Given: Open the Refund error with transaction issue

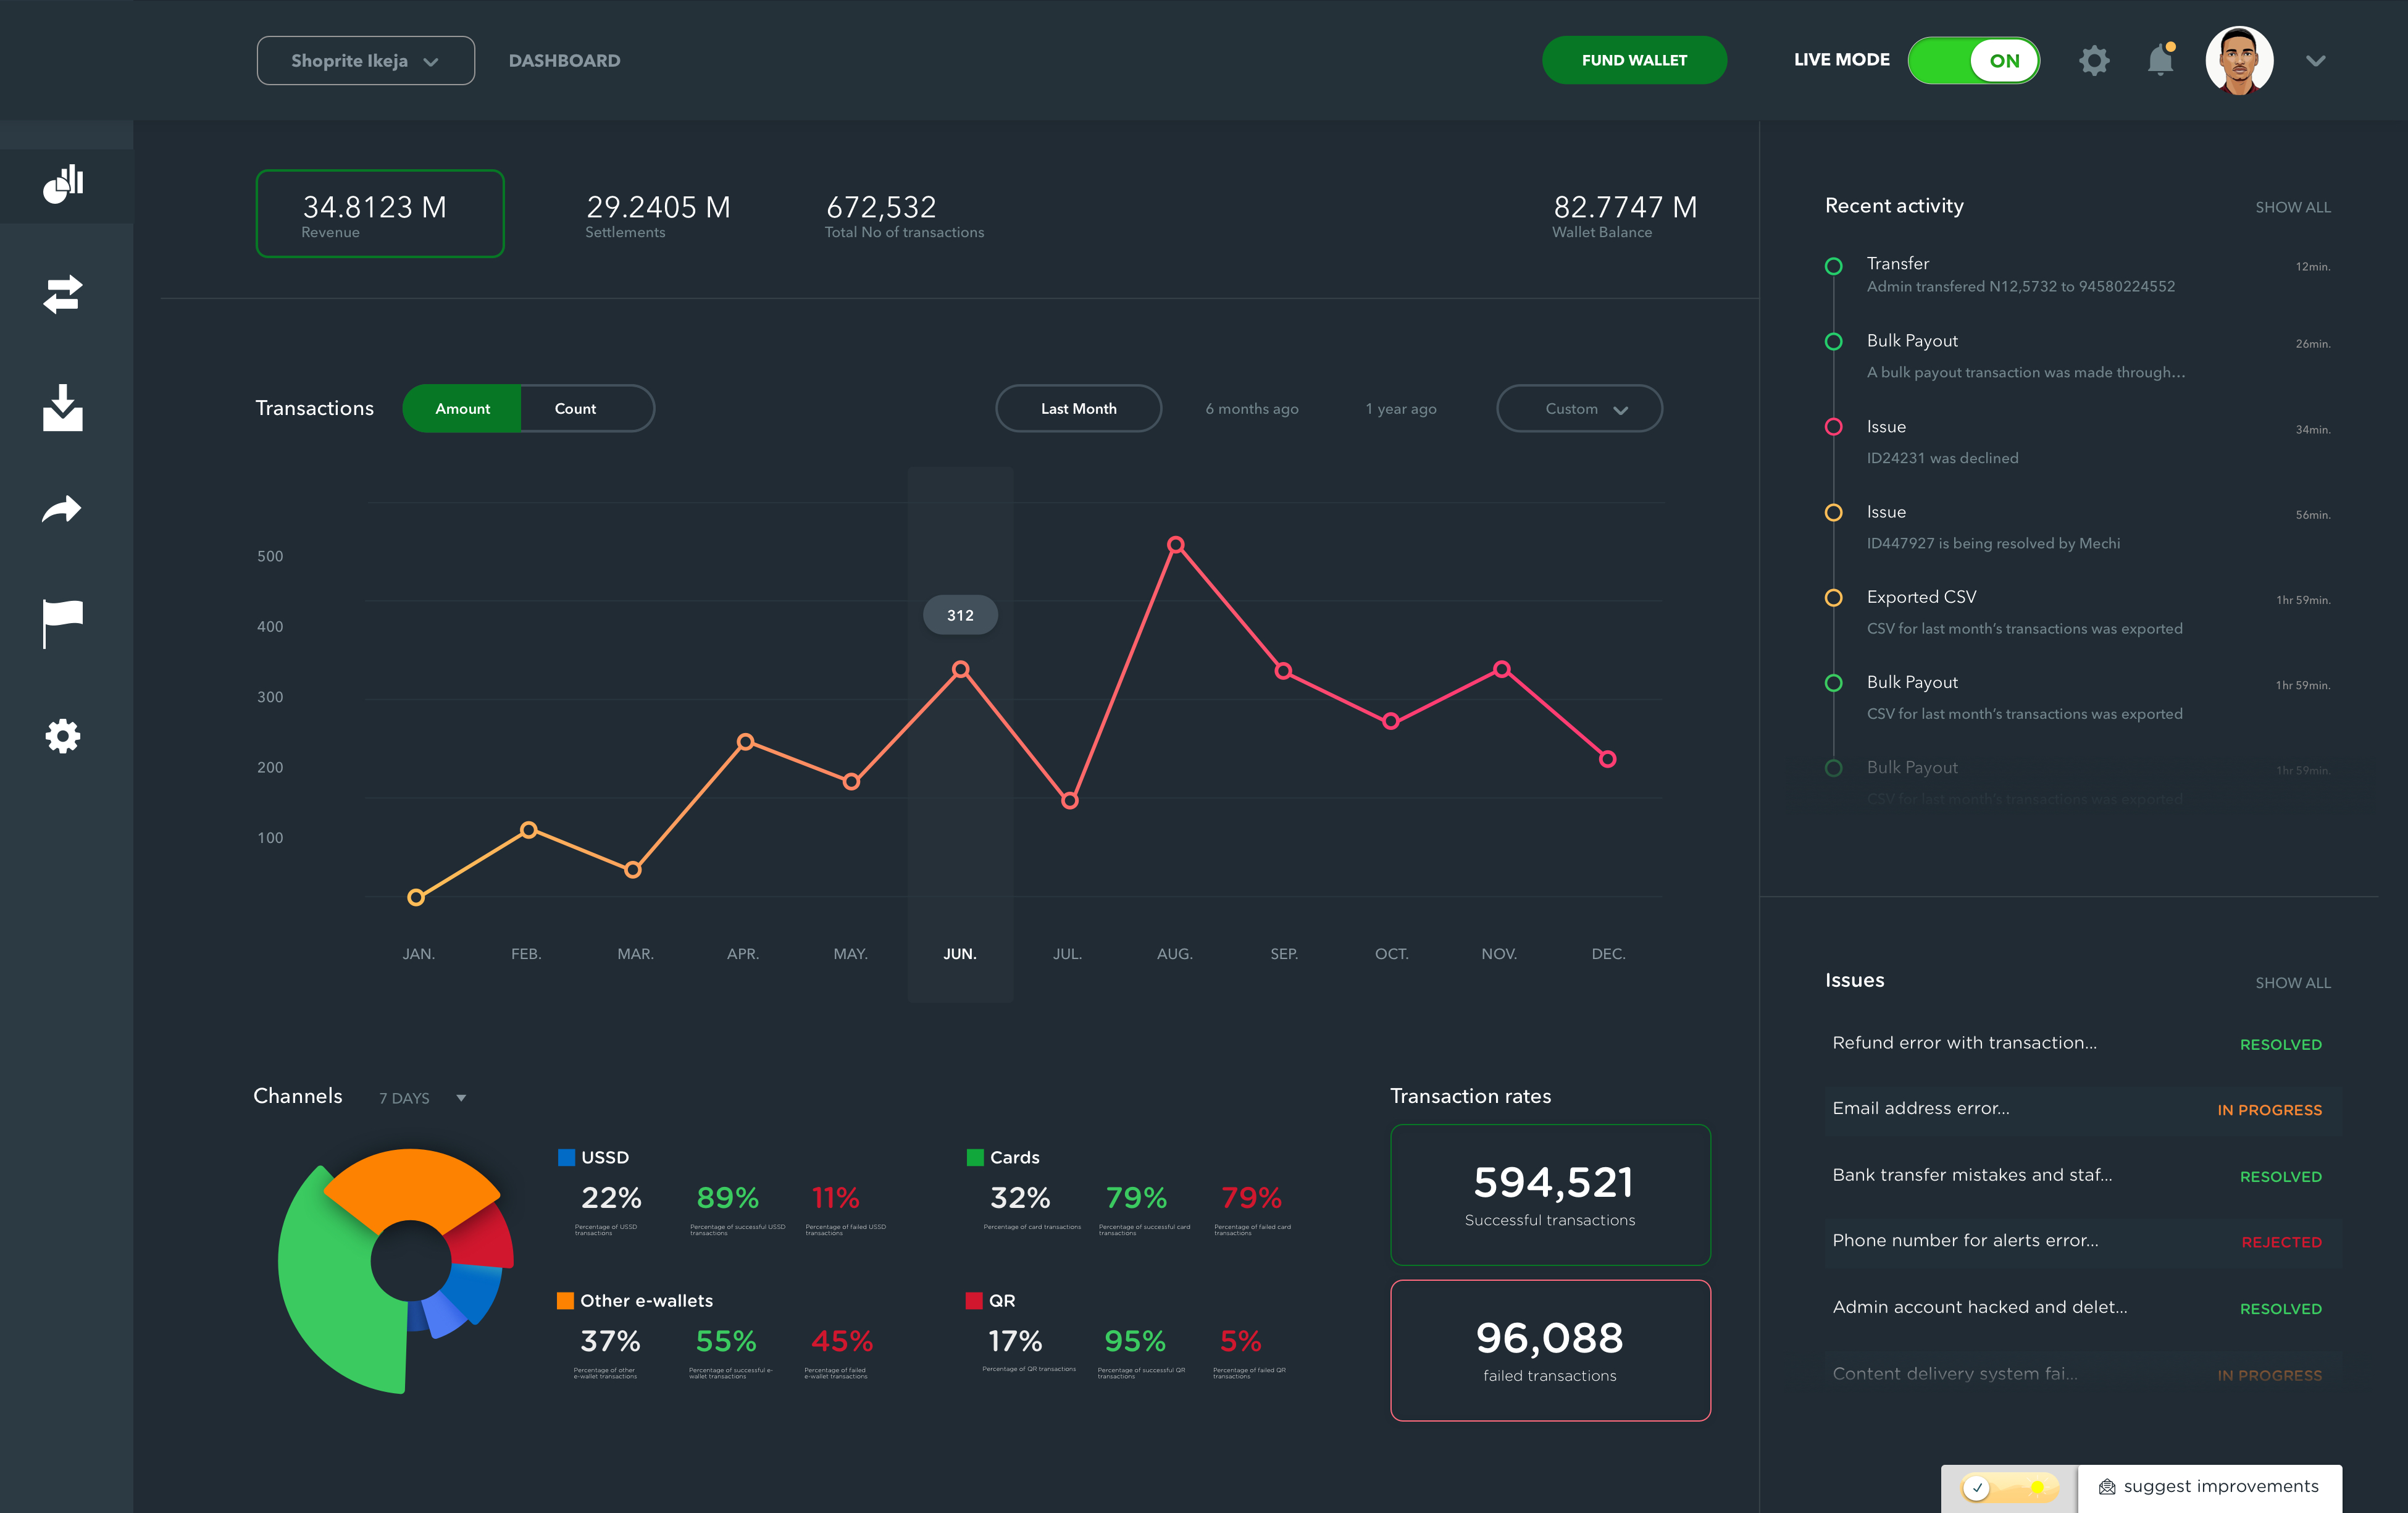Looking at the screenshot, I should point(2082,1043).
